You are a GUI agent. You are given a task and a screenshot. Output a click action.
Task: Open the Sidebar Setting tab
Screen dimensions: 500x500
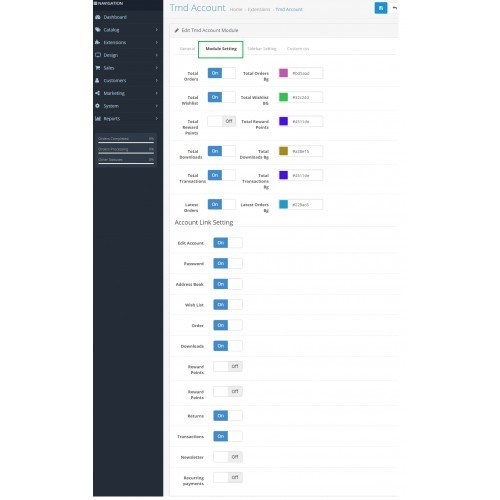262,49
